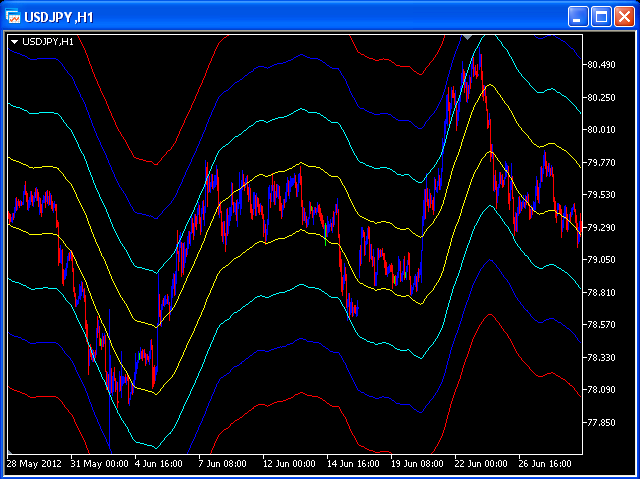Click the 78.090 price label
Image resolution: width=640 pixels, height=480 pixels.
[x=602, y=390]
